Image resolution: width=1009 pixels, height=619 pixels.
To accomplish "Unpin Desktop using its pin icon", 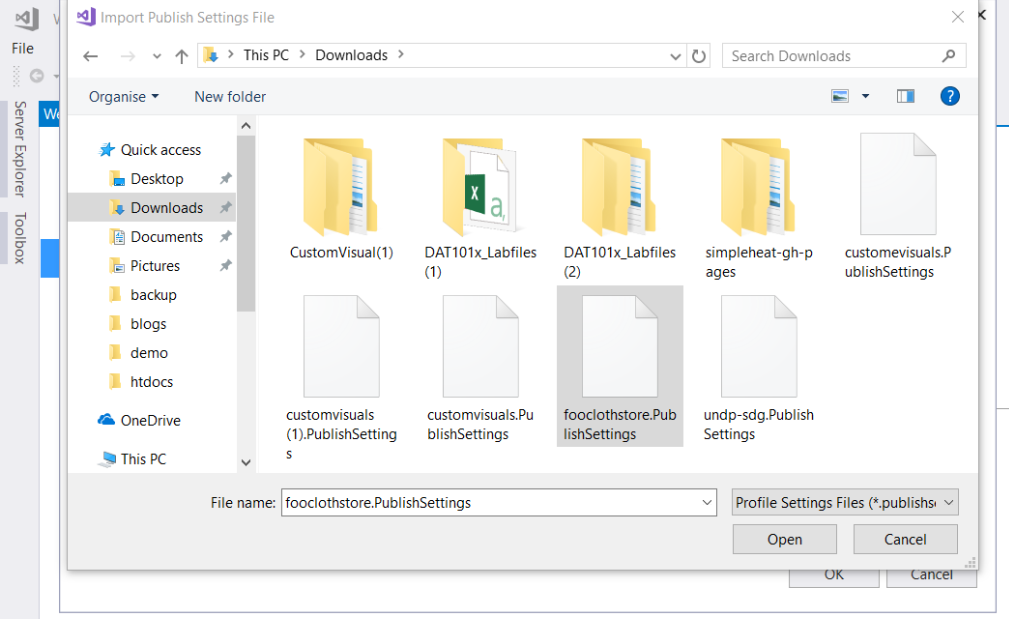I will point(225,179).
